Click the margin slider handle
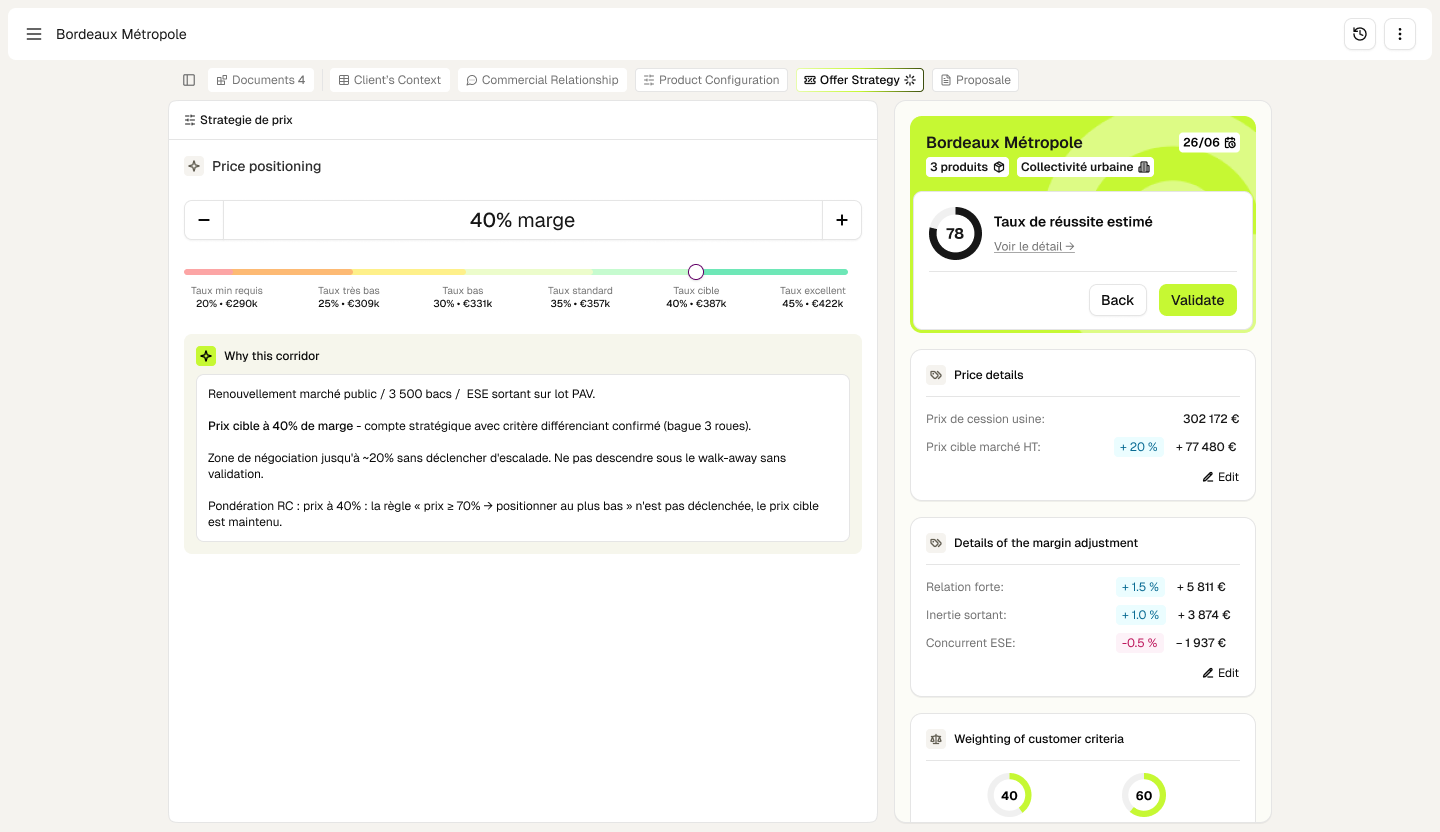The height and width of the screenshot is (832, 1440). point(696,272)
